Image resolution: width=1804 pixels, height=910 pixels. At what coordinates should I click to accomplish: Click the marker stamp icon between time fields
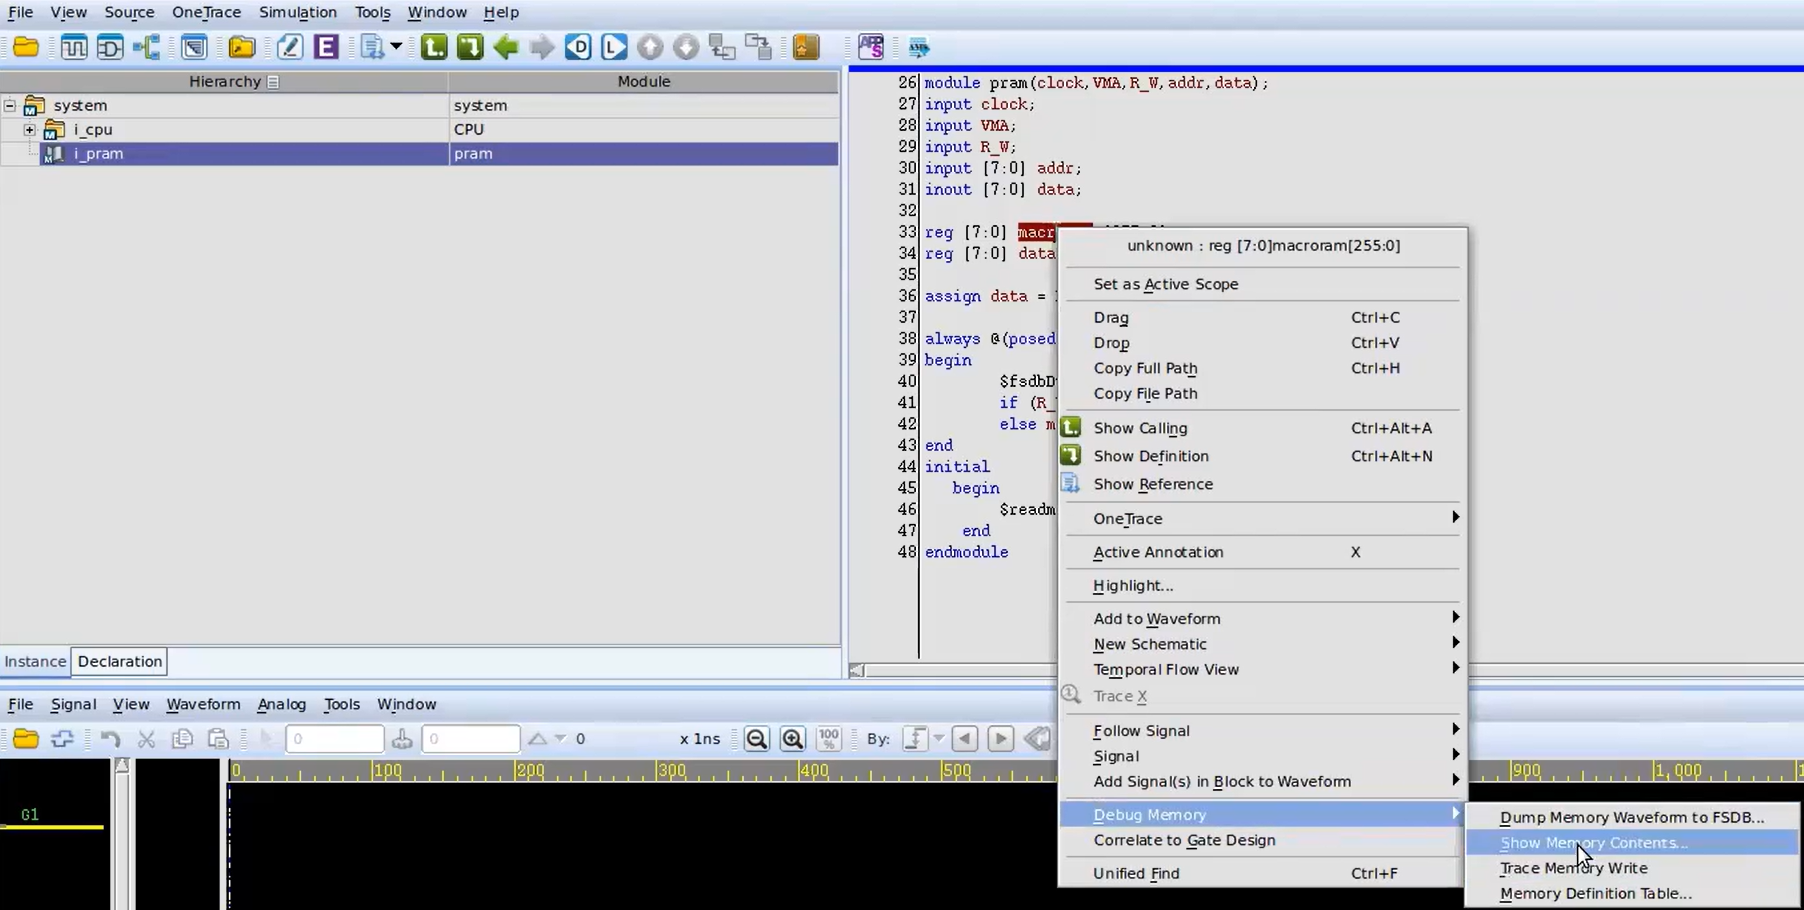pos(402,739)
